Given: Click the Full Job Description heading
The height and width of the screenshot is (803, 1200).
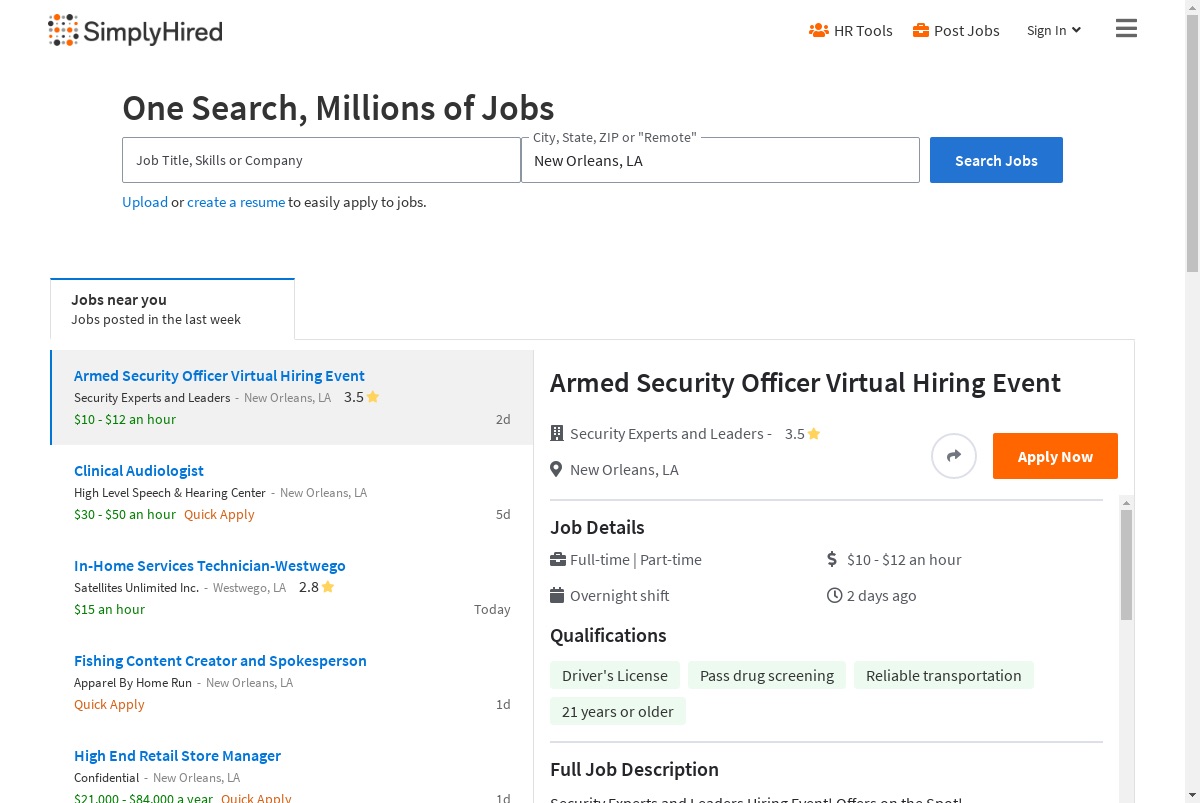Looking at the screenshot, I should click(634, 769).
